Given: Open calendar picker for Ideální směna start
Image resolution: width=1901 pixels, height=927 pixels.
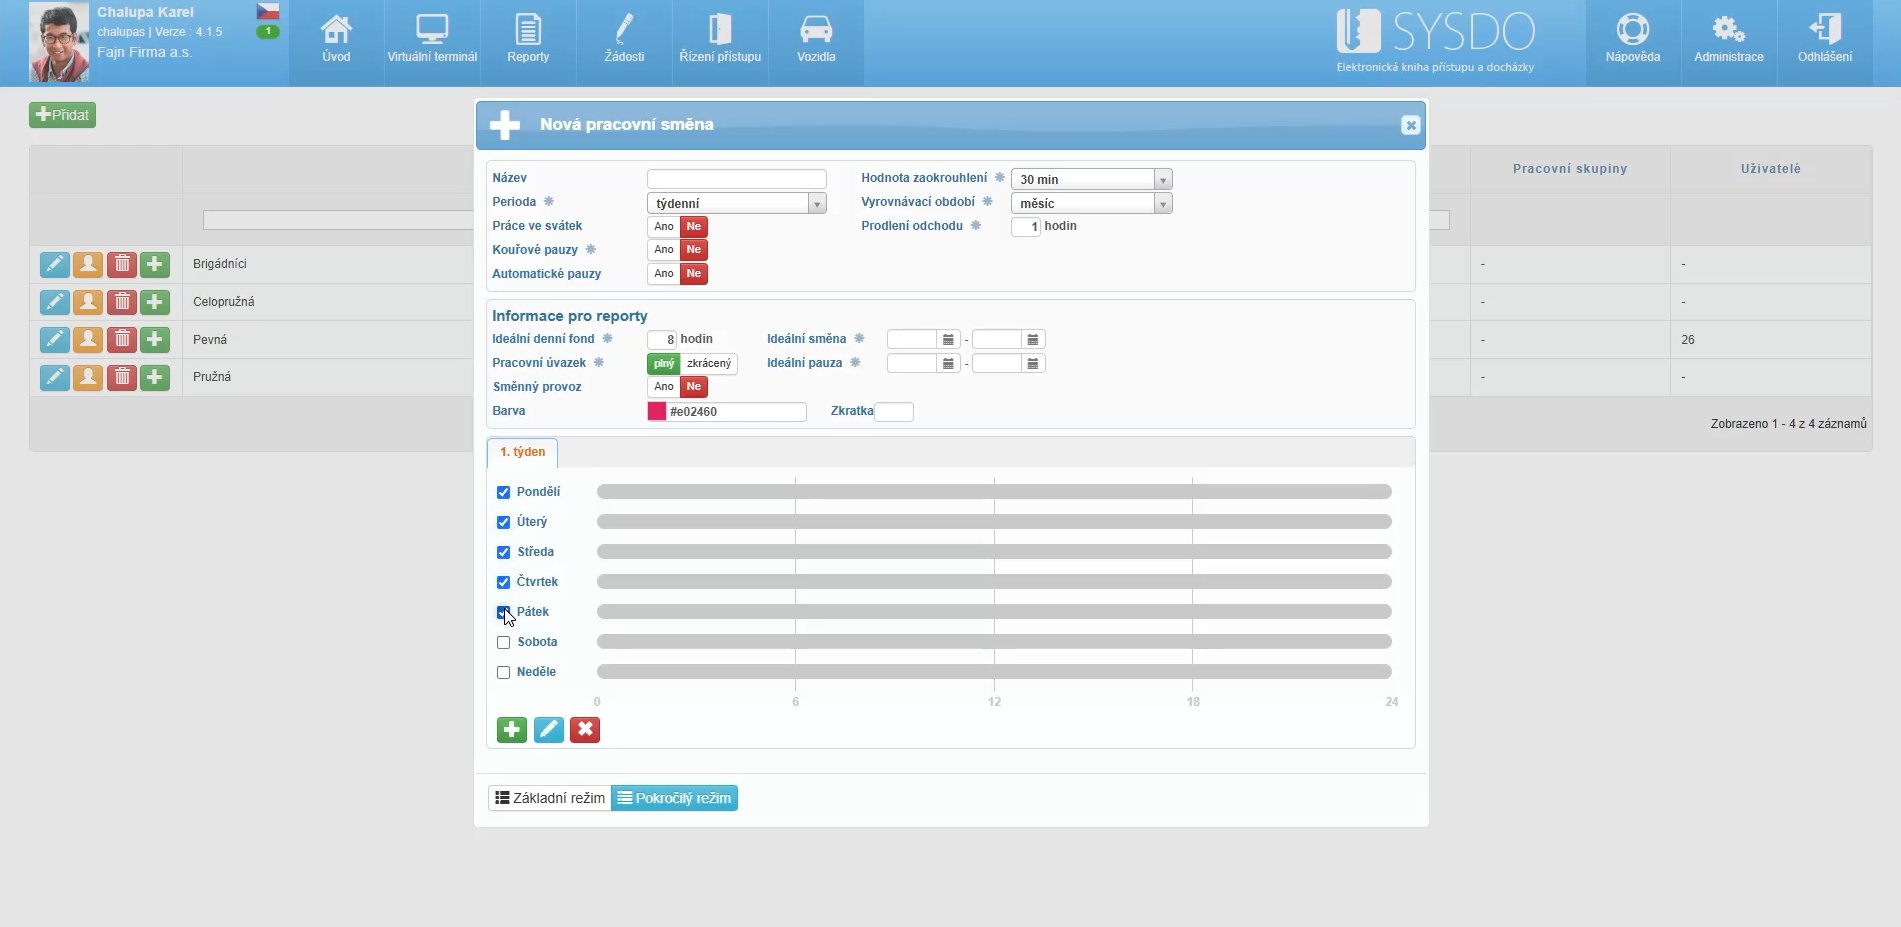Looking at the screenshot, I should pyautogui.click(x=948, y=340).
